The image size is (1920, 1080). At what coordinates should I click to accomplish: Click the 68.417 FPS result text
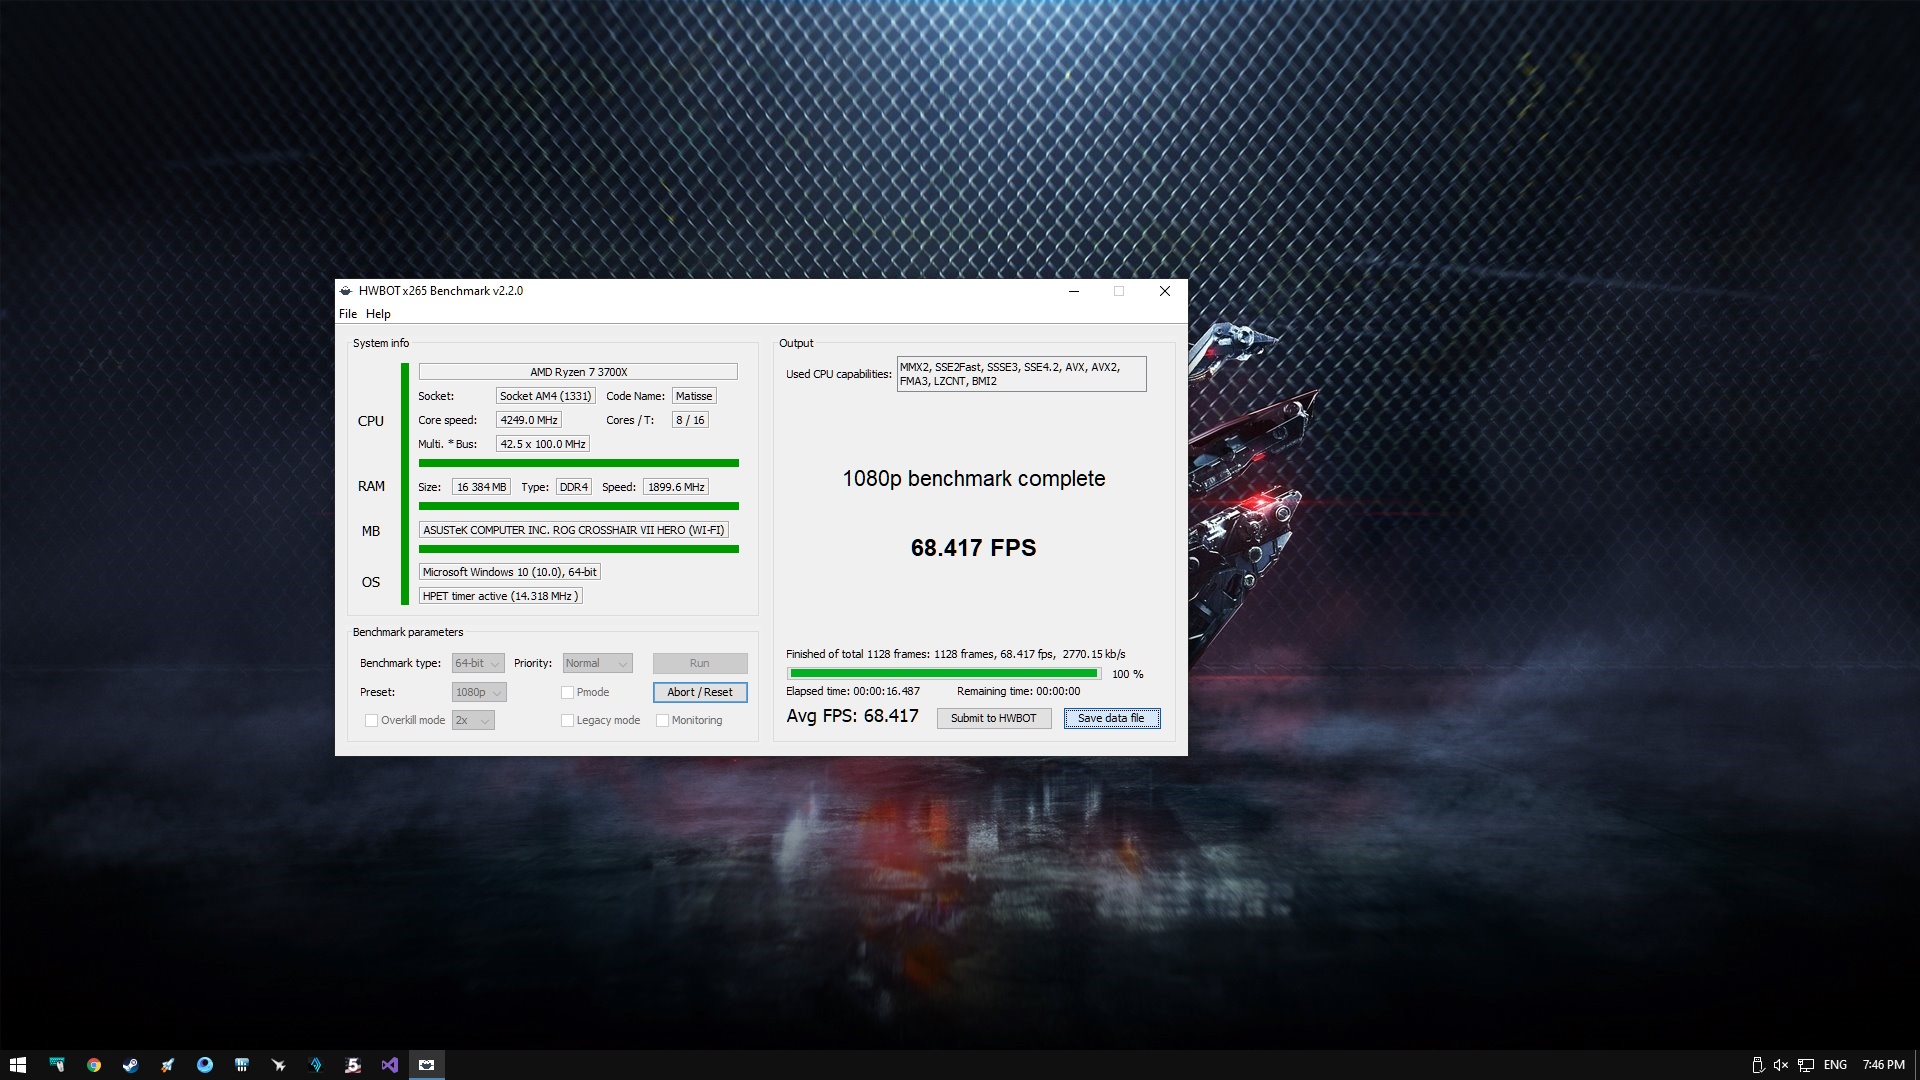click(x=973, y=548)
